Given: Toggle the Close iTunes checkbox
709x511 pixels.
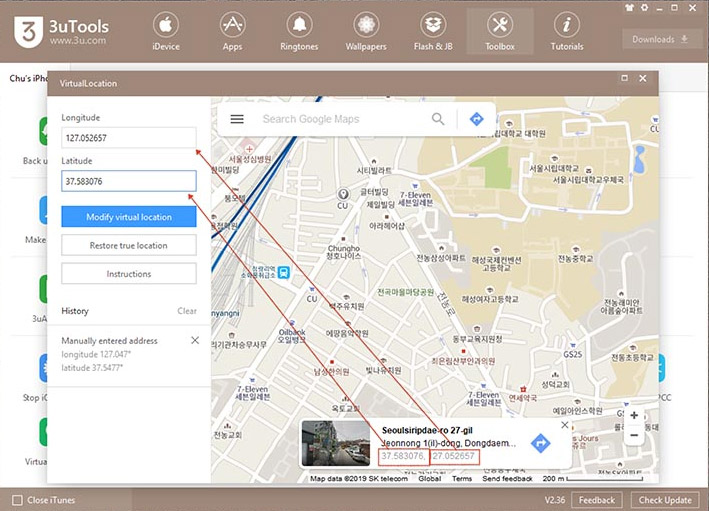Looking at the screenshot, I should click(x=17, y=500).
